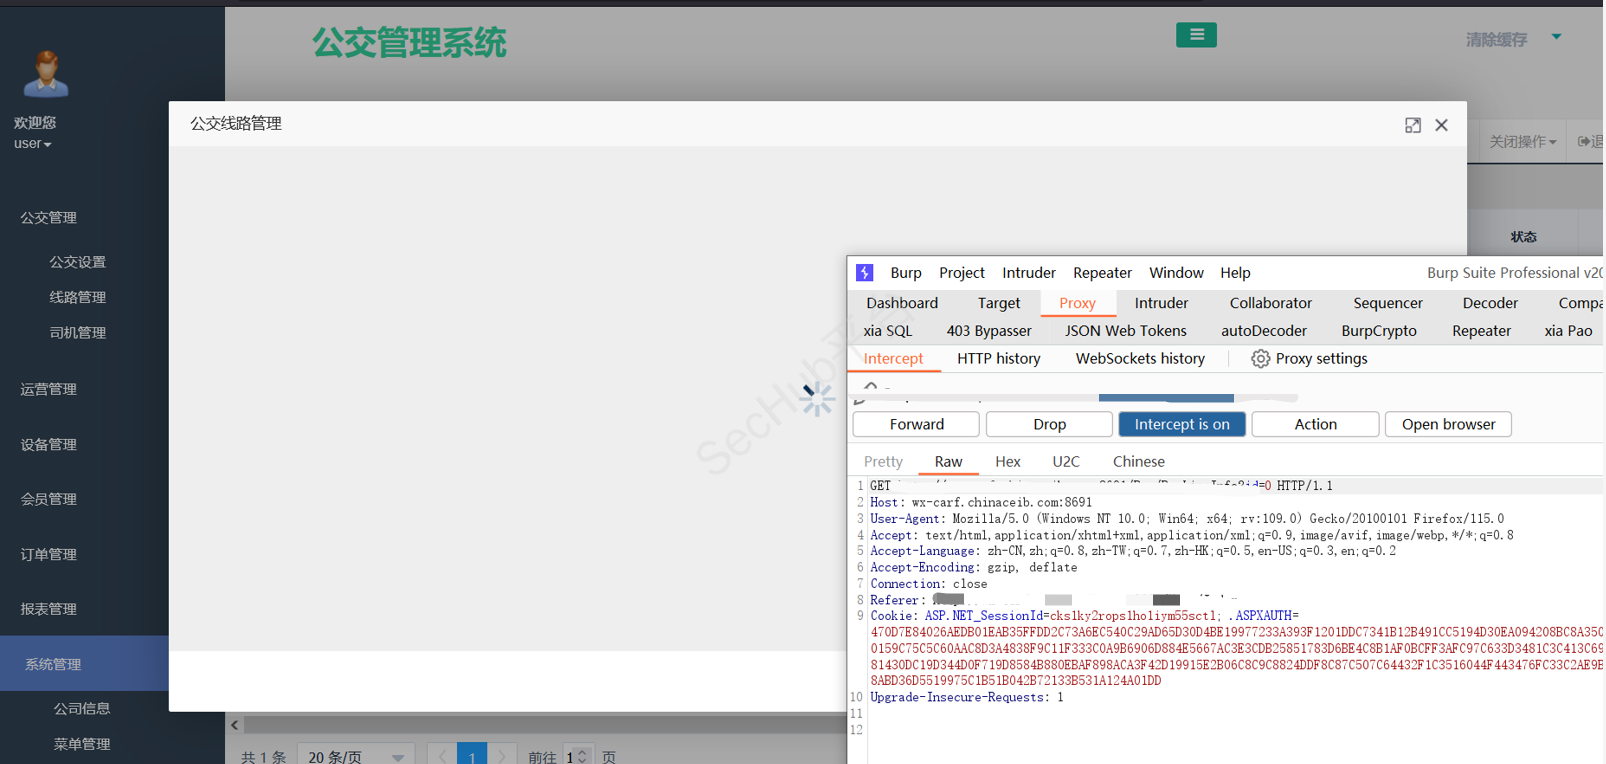The image size is (1606, 764).
Task: Click the Burp Suite lightning logo icon
Action: point(865,273)
